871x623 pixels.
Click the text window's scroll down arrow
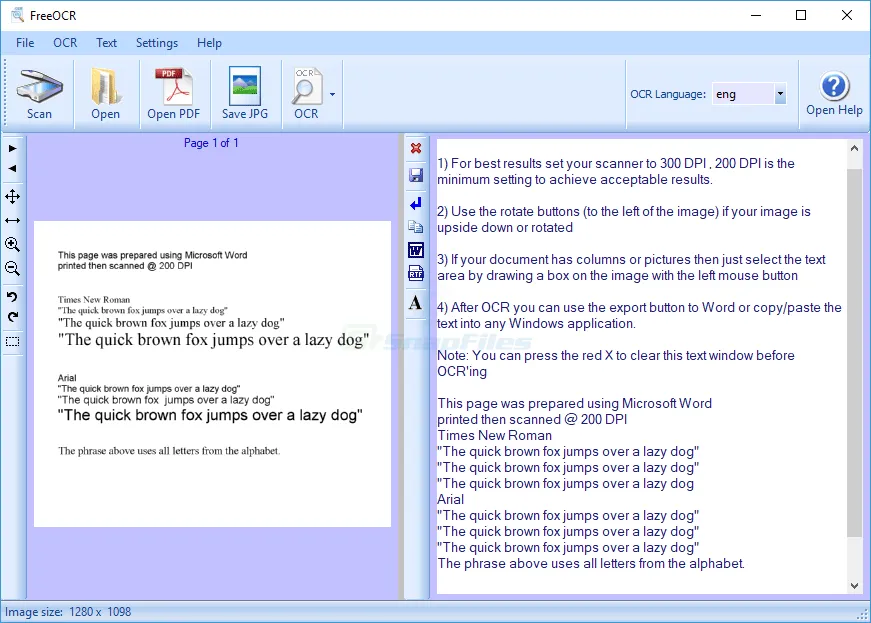click(x=854, y=586)
